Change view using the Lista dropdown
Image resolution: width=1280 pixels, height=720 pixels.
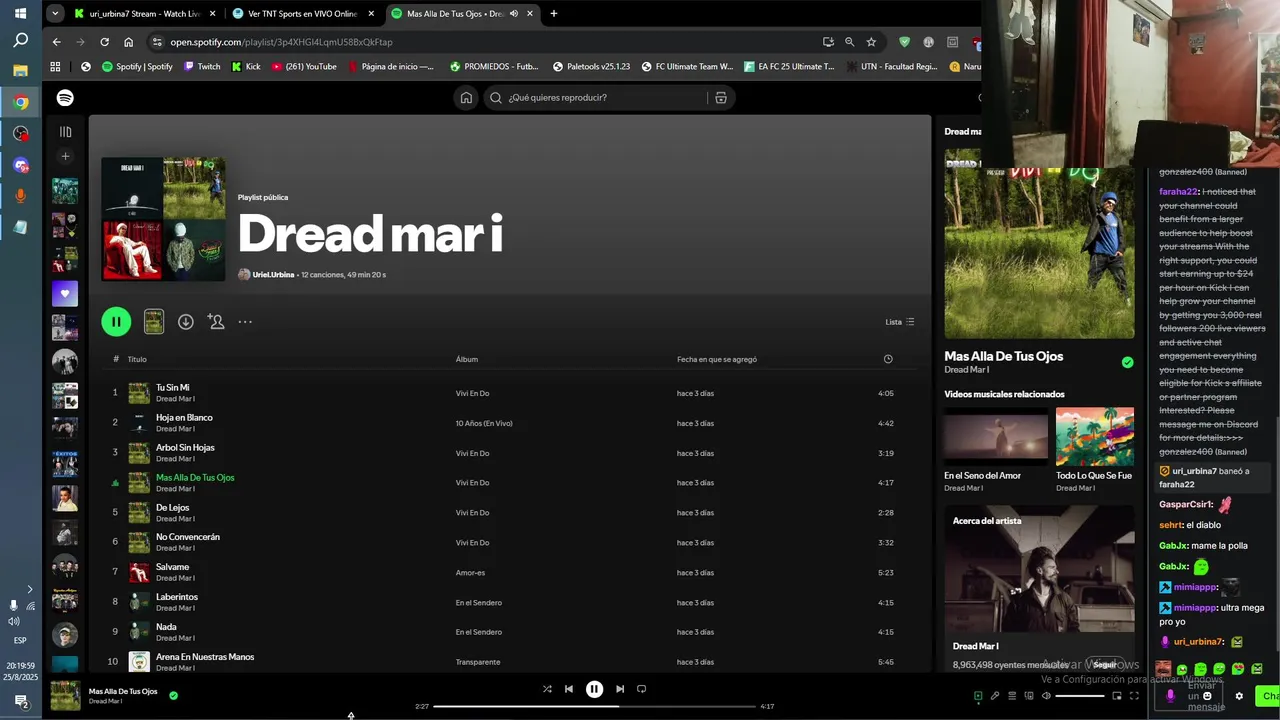[x=900, y=322]
